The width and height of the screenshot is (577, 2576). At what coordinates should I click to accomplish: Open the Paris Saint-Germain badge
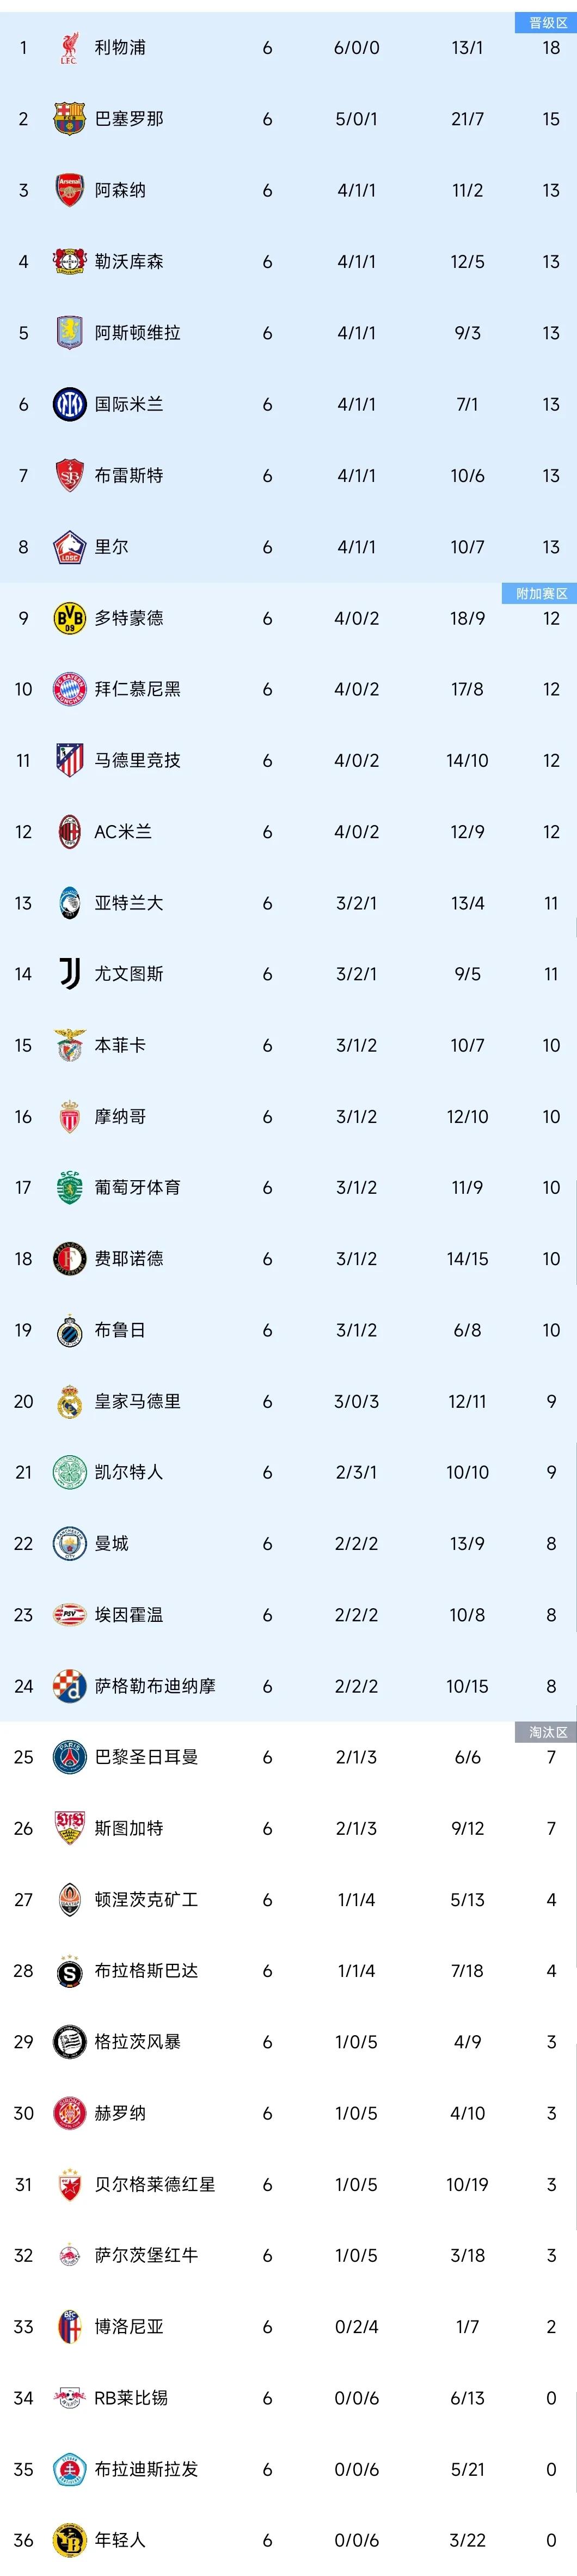(69, 1757)
